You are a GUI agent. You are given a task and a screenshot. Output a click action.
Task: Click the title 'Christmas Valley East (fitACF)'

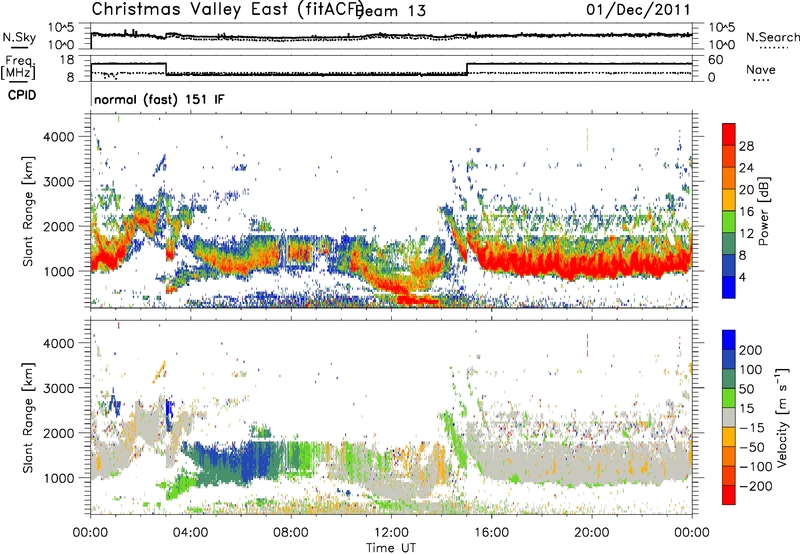(x=227, y=10)
